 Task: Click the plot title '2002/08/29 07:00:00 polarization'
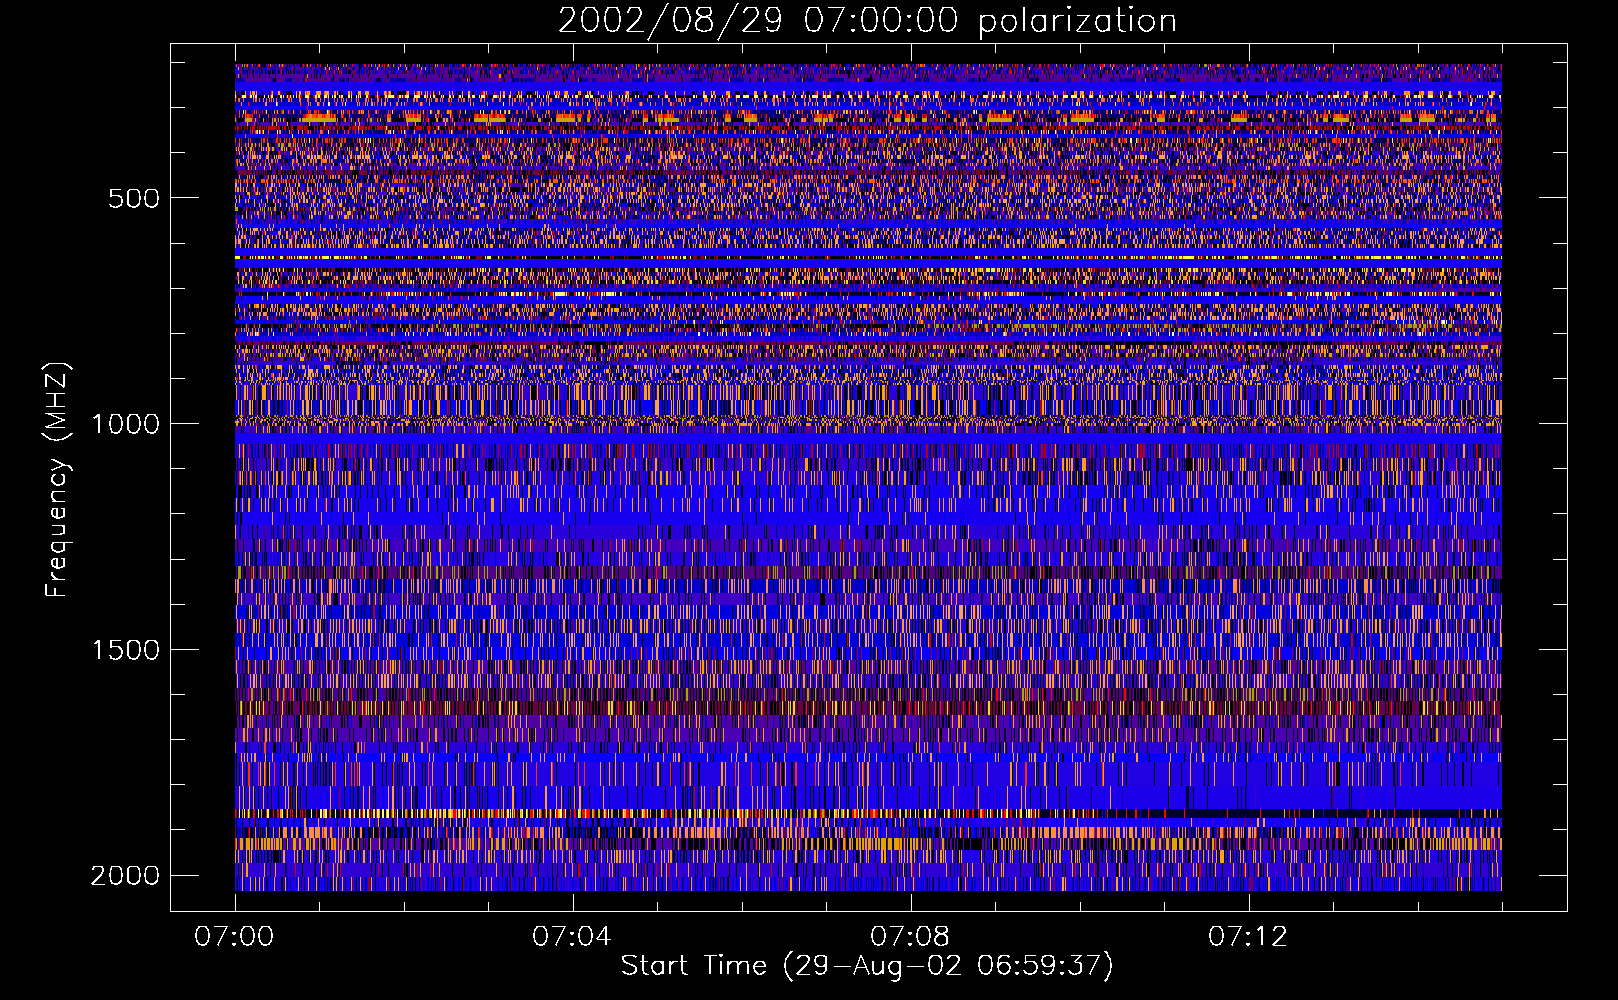tap(867, 21)
